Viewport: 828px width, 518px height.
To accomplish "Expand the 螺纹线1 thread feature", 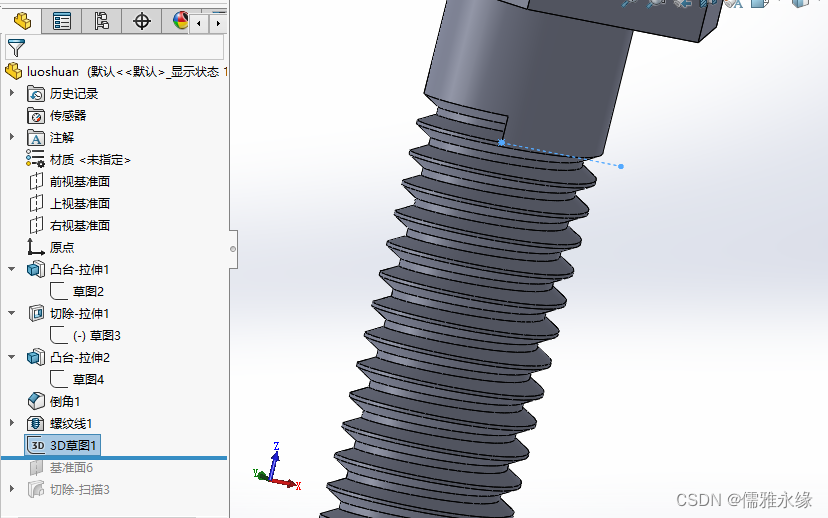I will point(12,423).
